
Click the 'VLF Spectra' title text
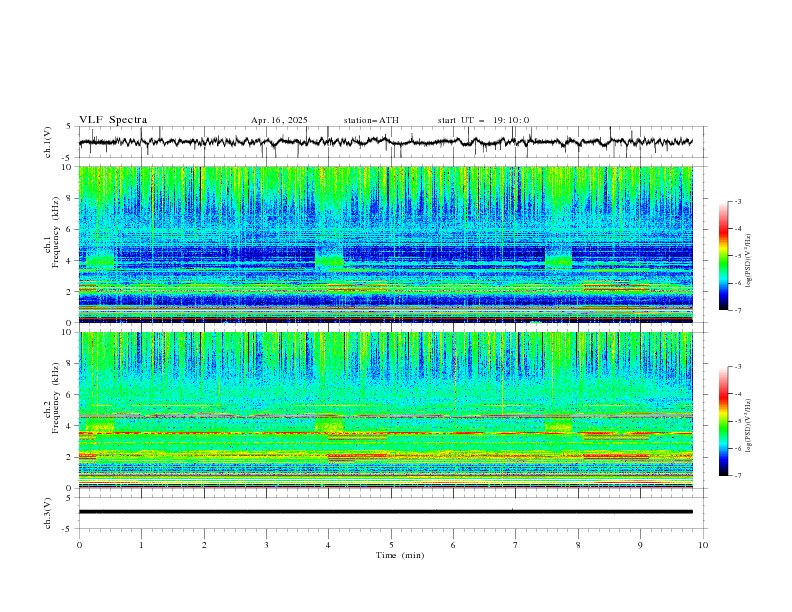113,120
